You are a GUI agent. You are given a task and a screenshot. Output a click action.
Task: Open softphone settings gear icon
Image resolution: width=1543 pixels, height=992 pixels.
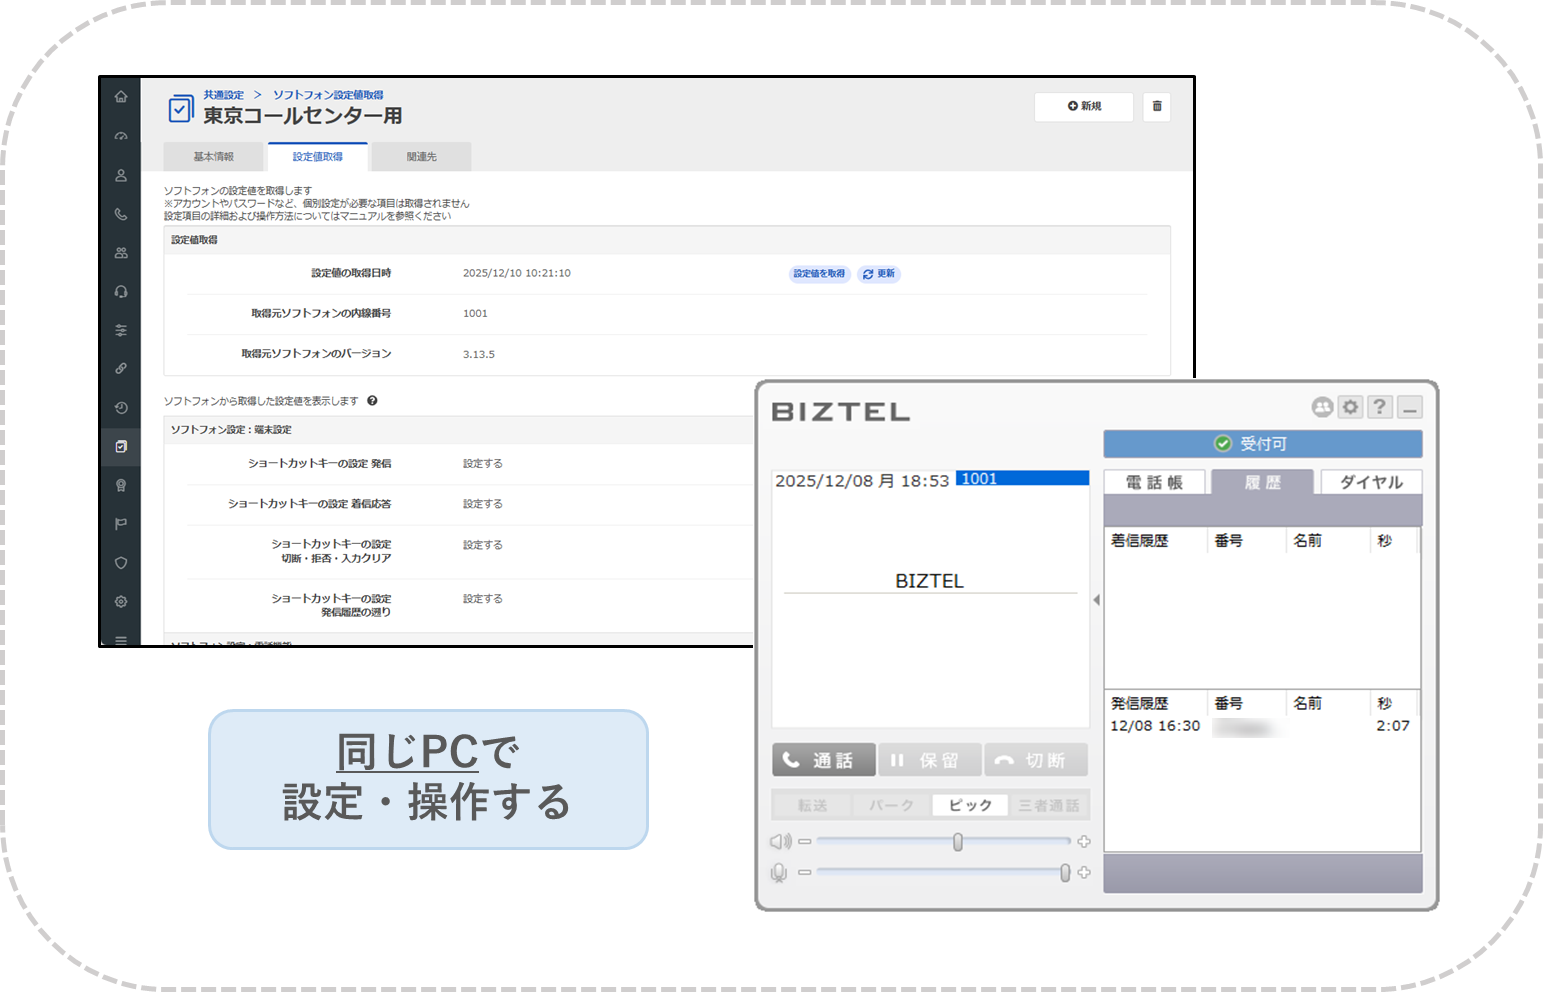point(1351,407)
